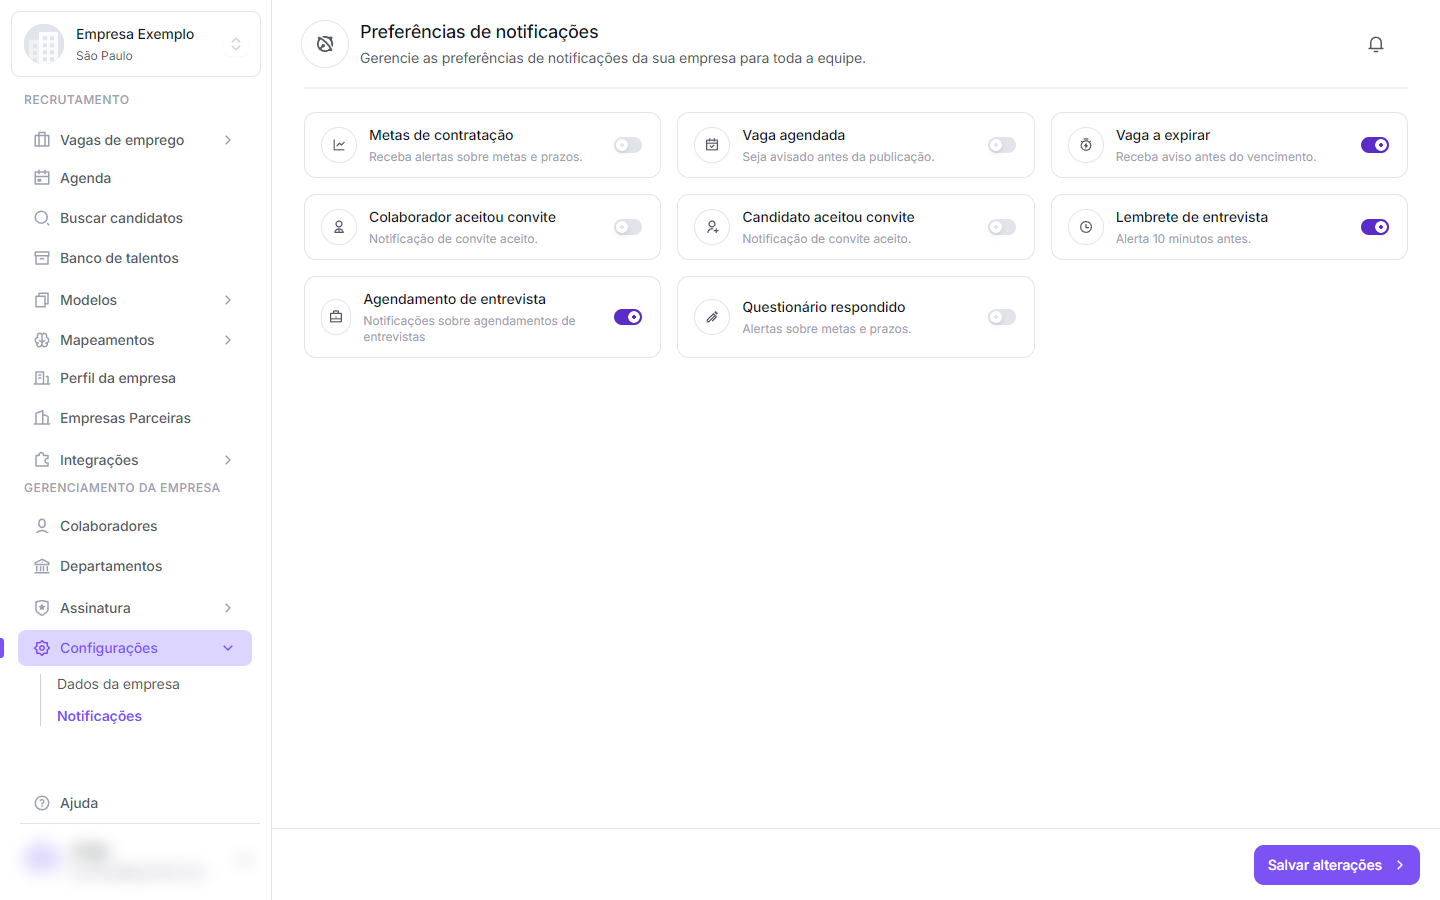Click the muted-bell icon beside page title
This screenshot has width=1440, height=900.
point(325,44)
